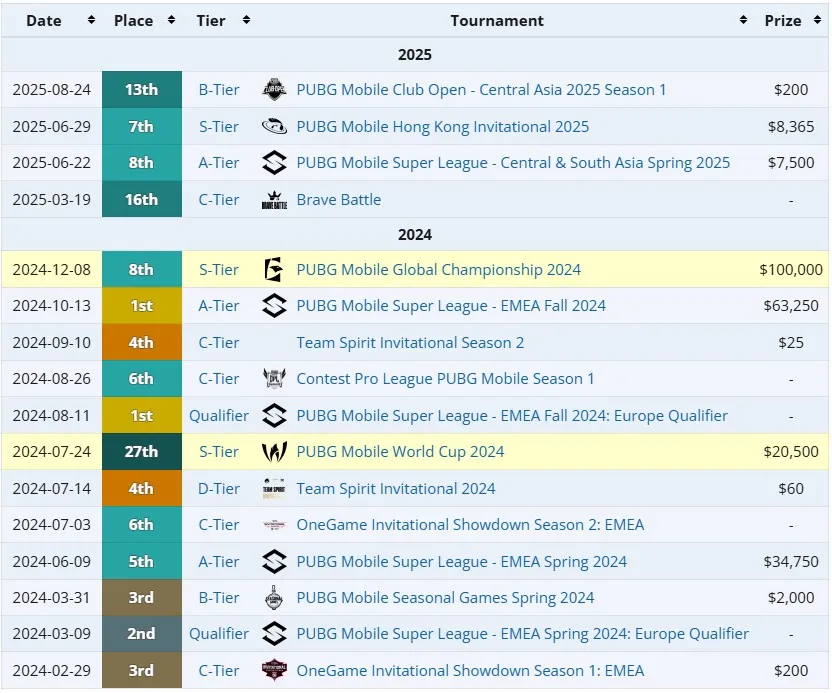Open PUBG Mobile Super League EMEA Fall 2024
The image size is (832, 693).
click(x=451, y=306)
